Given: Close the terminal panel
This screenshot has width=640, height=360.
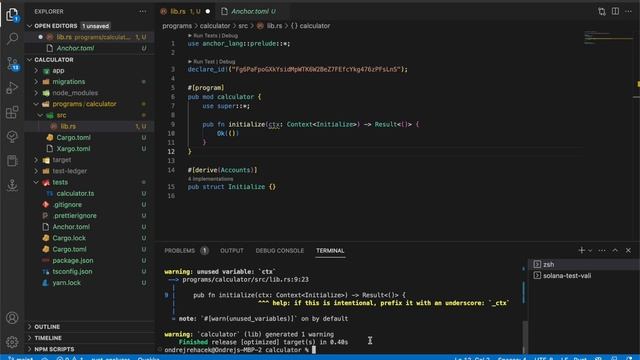Looking at the screenshot, I should [628, 250].
